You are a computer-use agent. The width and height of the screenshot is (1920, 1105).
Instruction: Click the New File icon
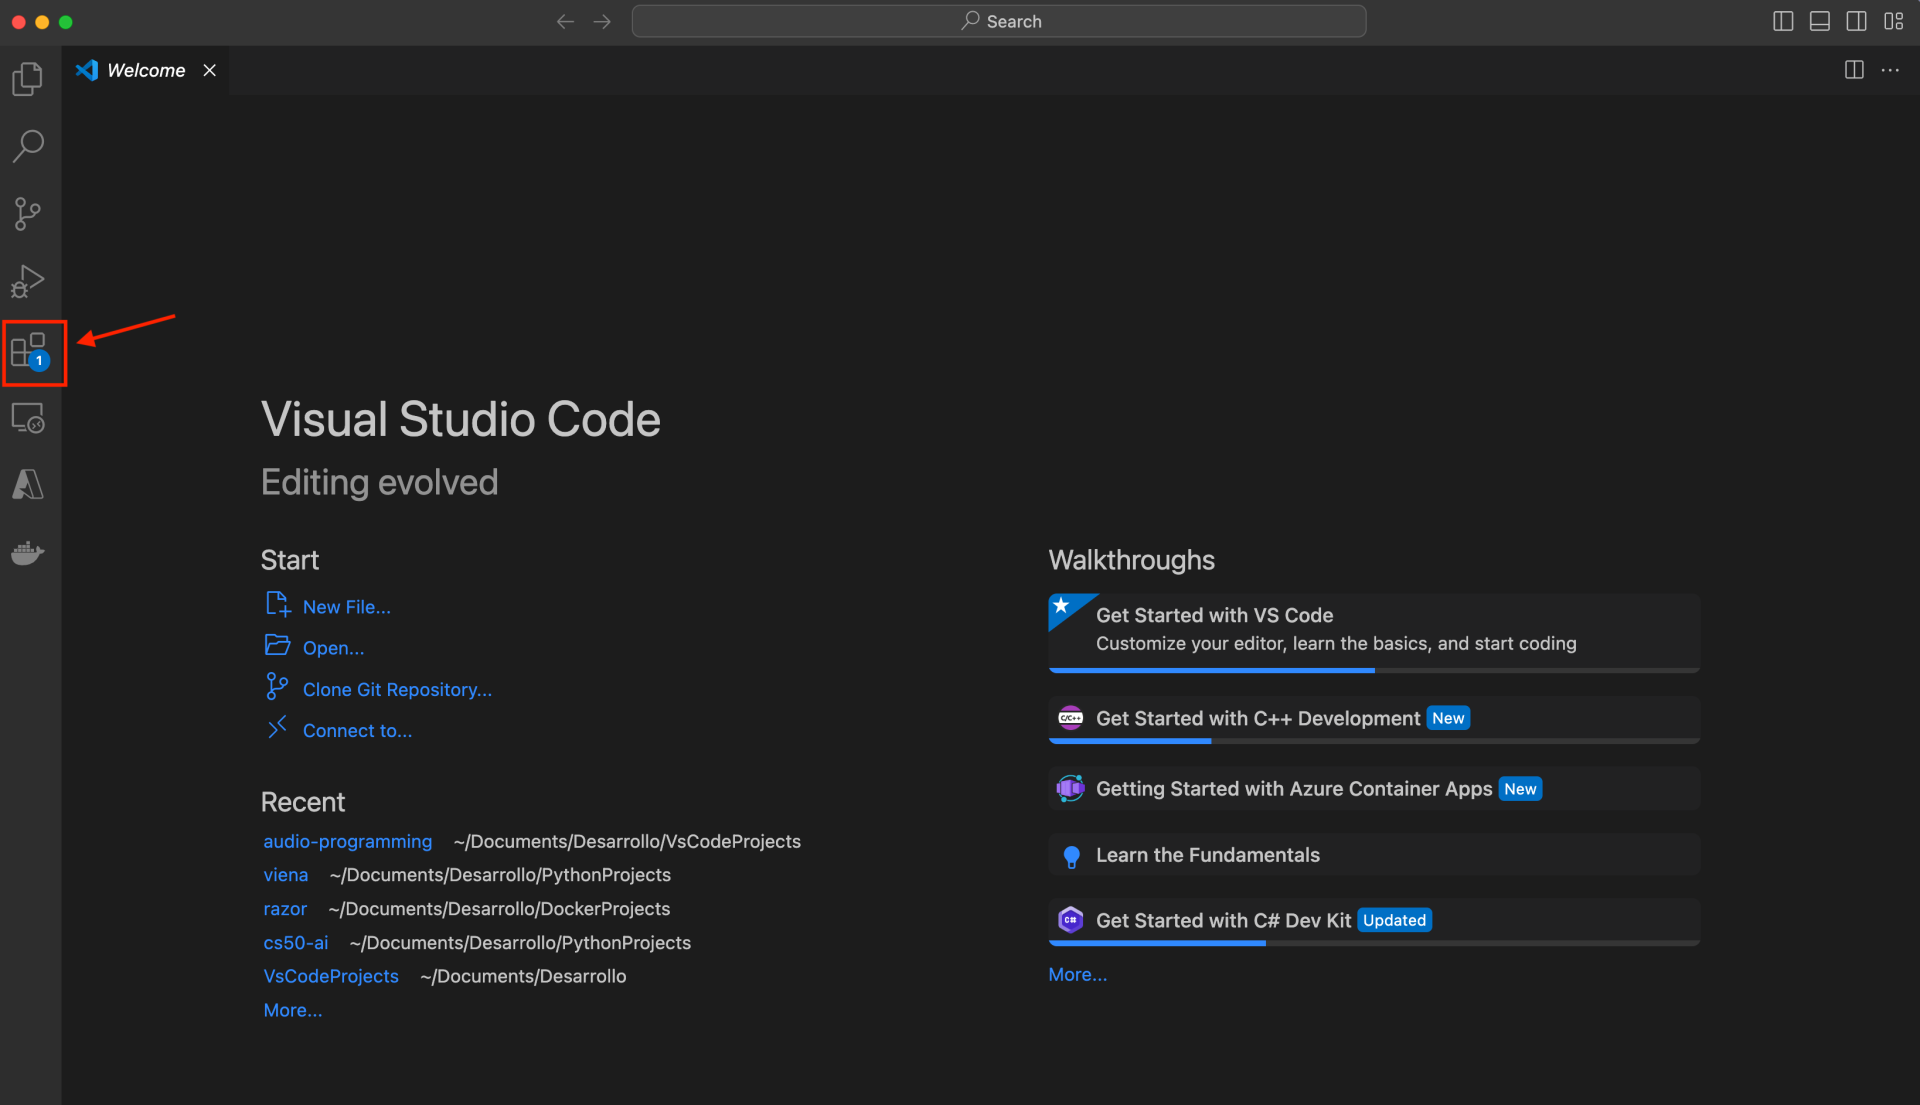tap(278, 605)
